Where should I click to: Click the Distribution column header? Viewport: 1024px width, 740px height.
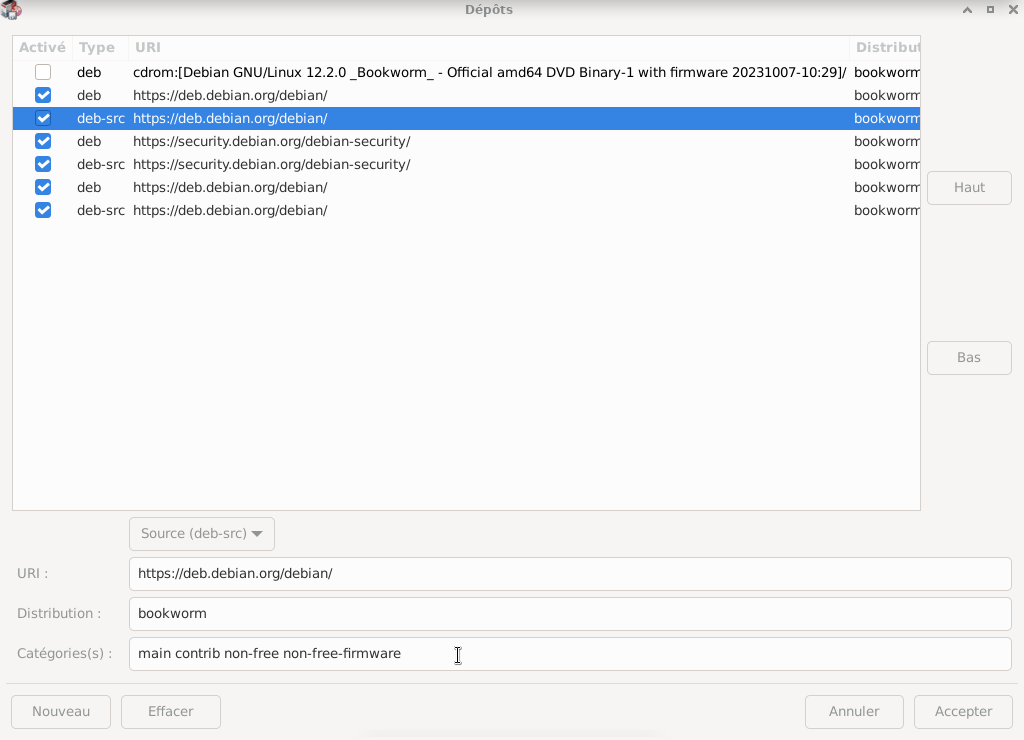886,48
